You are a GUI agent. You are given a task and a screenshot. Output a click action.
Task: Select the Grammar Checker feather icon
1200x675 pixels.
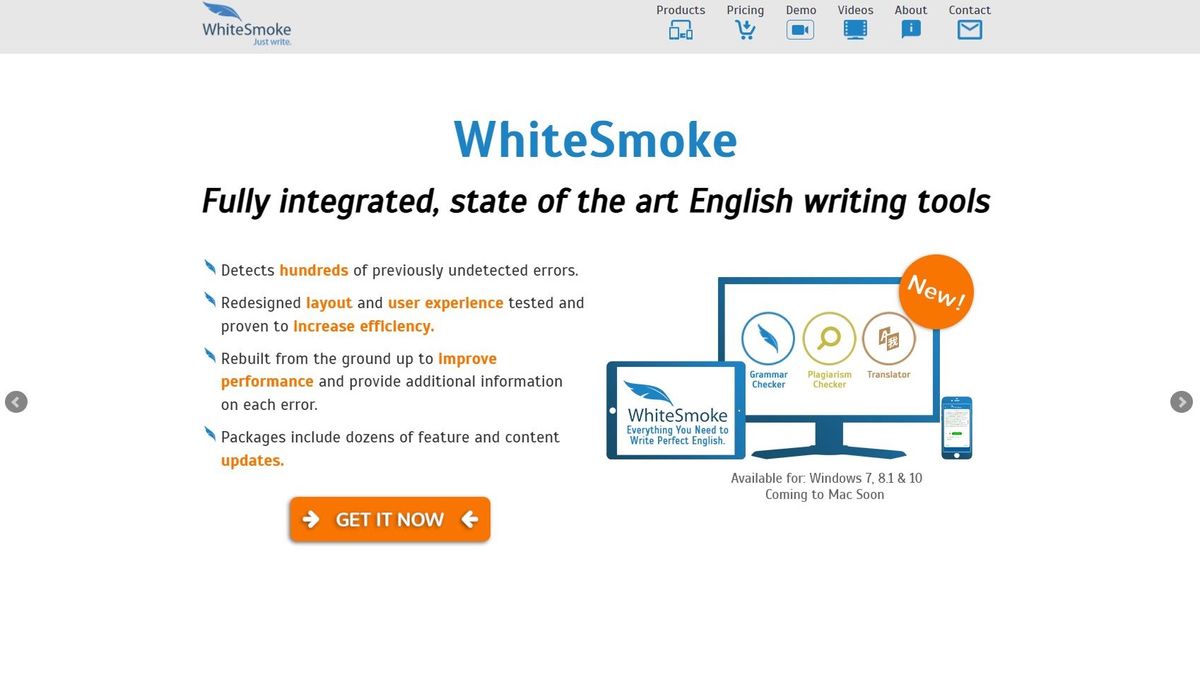point(767,337)
